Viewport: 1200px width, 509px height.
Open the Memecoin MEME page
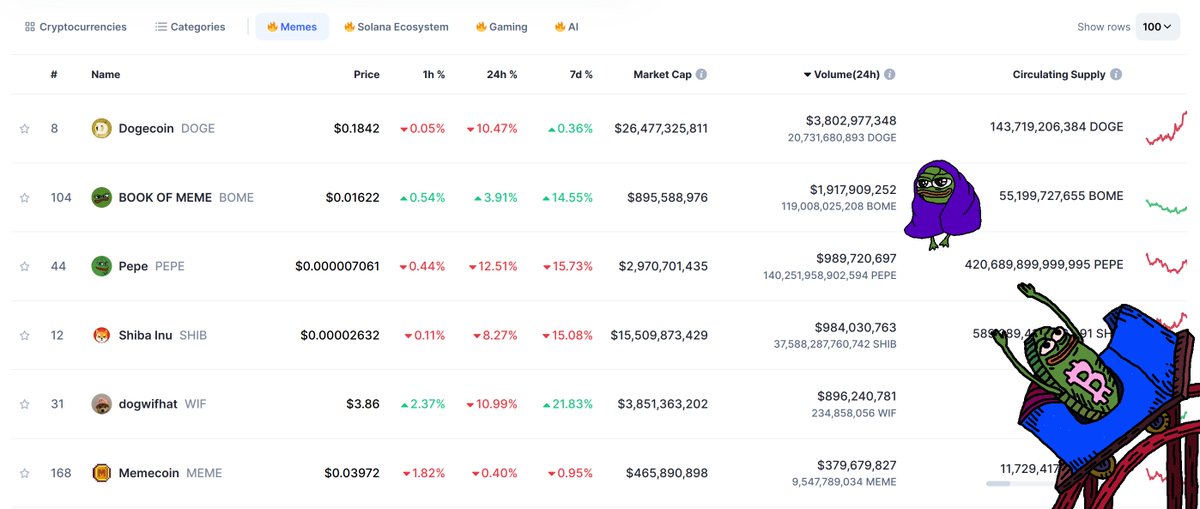point(170,473)
